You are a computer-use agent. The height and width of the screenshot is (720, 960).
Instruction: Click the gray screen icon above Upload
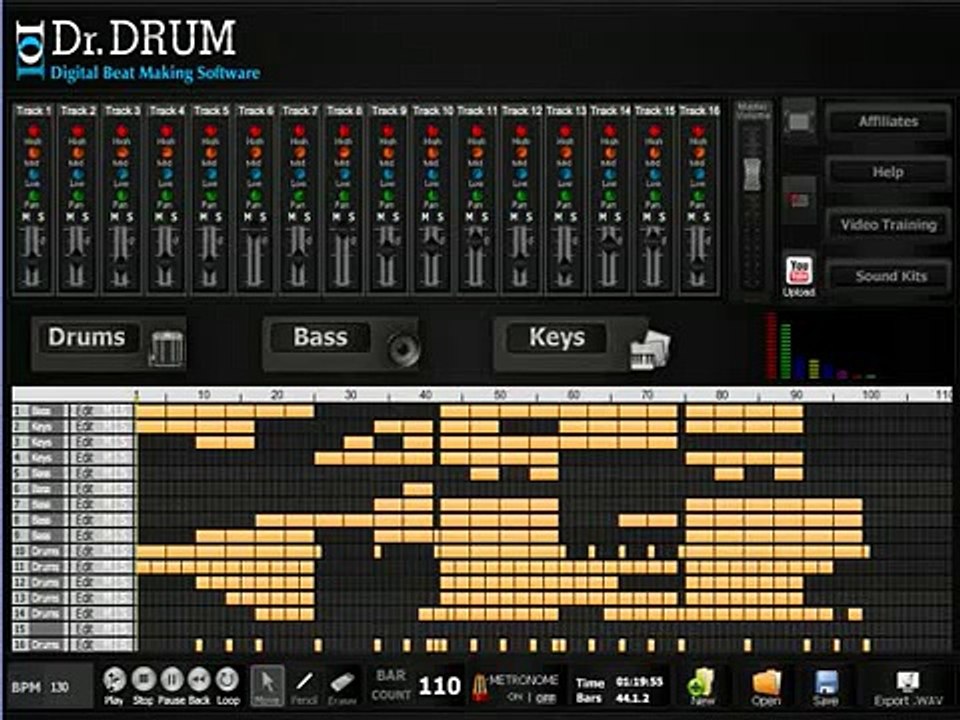tap(799, 121)
